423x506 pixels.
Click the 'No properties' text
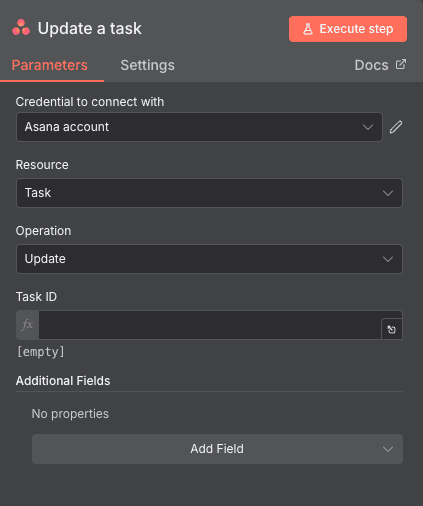(x=70, y=414)
